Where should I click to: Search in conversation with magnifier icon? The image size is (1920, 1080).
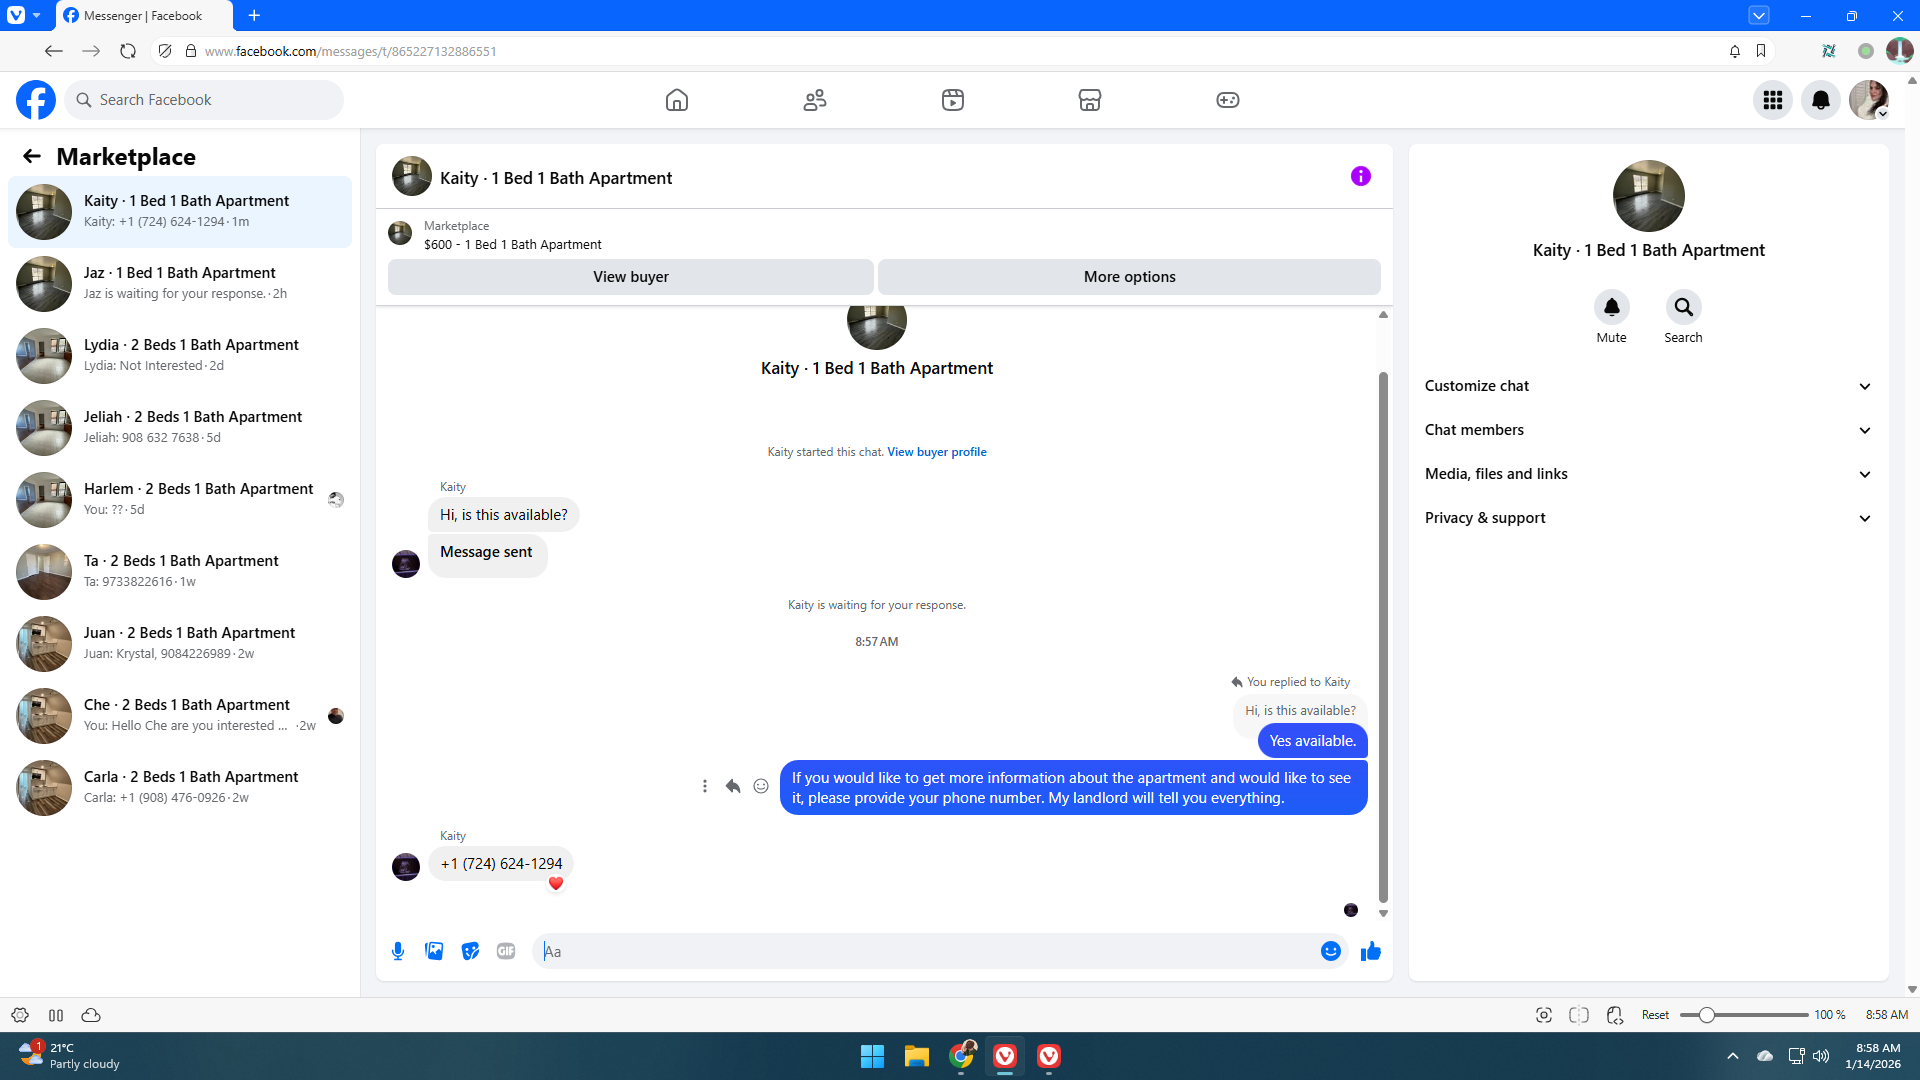[x=1683, y=307]
